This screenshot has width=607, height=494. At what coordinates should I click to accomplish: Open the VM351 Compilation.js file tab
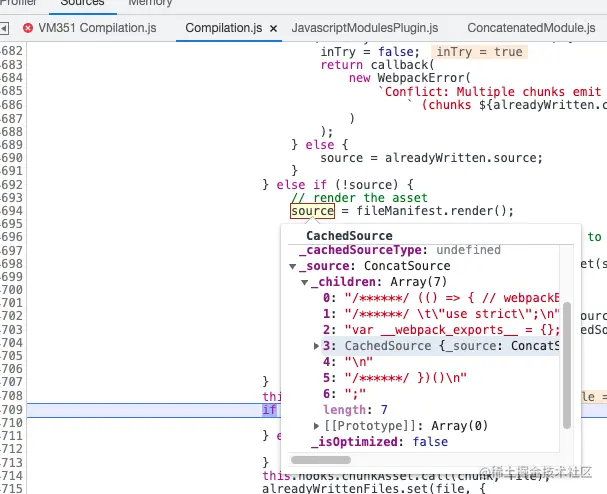pos(97,28)
